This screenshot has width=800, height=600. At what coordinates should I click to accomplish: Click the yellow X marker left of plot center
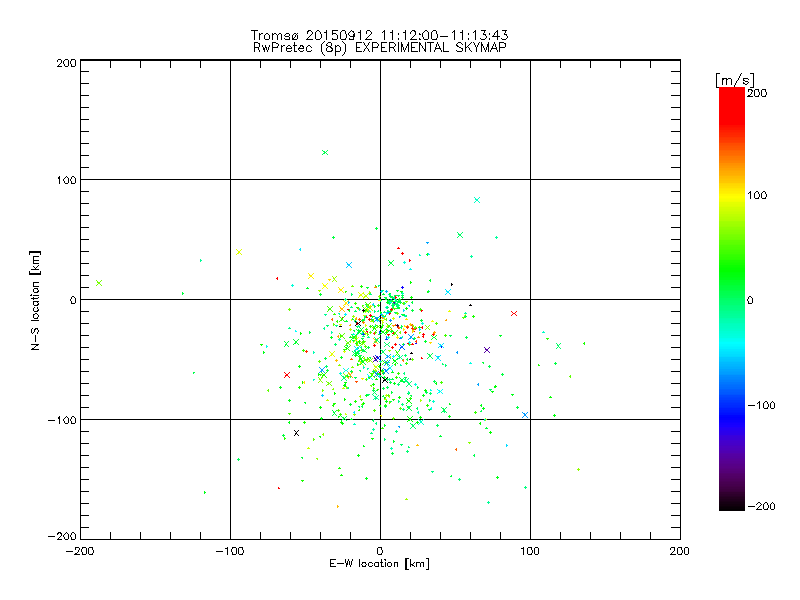pos(239,252)
